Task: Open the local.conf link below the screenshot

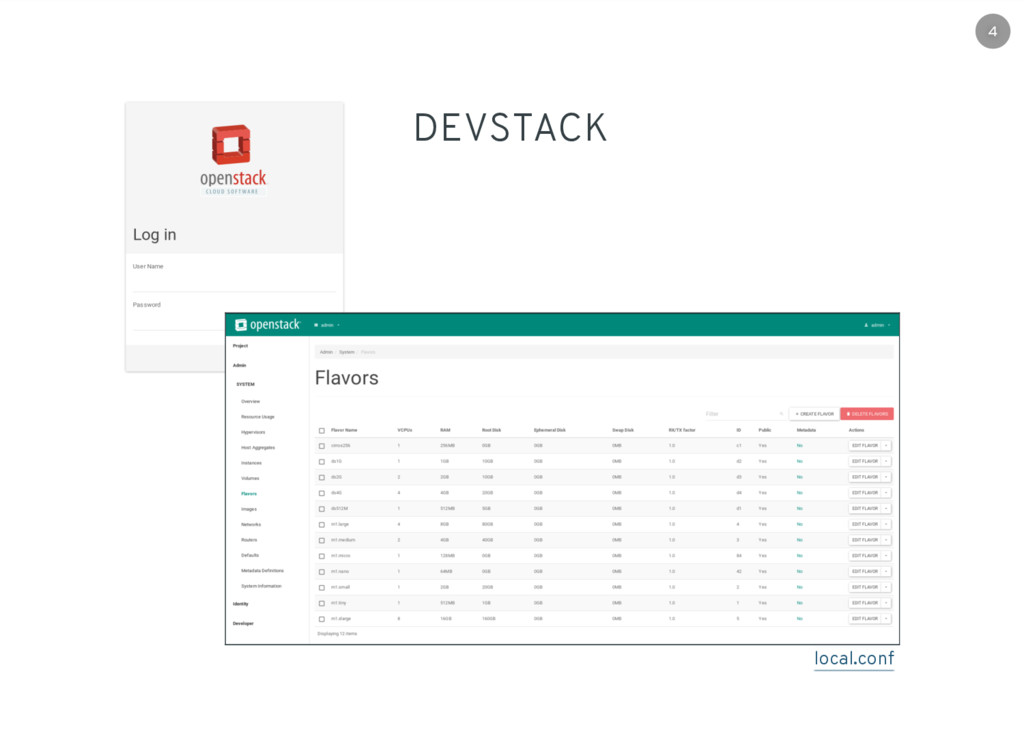Action: click(854, 658)
